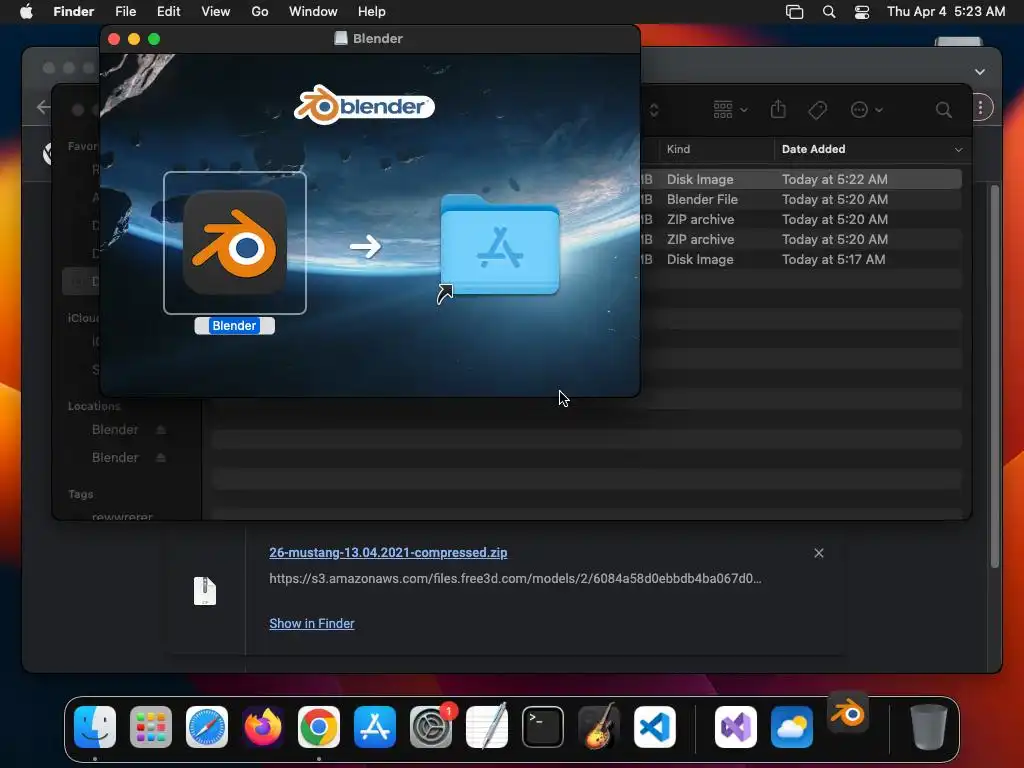Open Visual Studio Code from the Dock
Image resolution: width=1024 pixels, height=768 pixels.
pos(654,727)
